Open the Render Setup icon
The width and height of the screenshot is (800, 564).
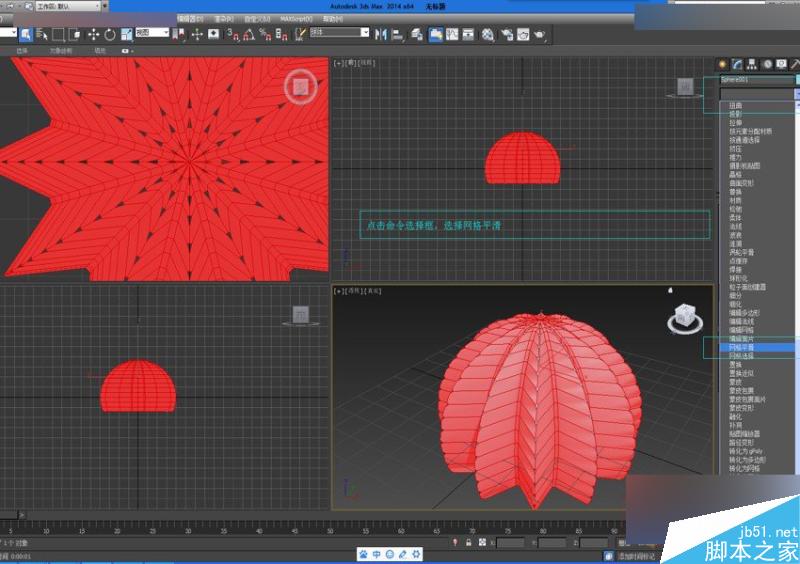coord(507,35)
